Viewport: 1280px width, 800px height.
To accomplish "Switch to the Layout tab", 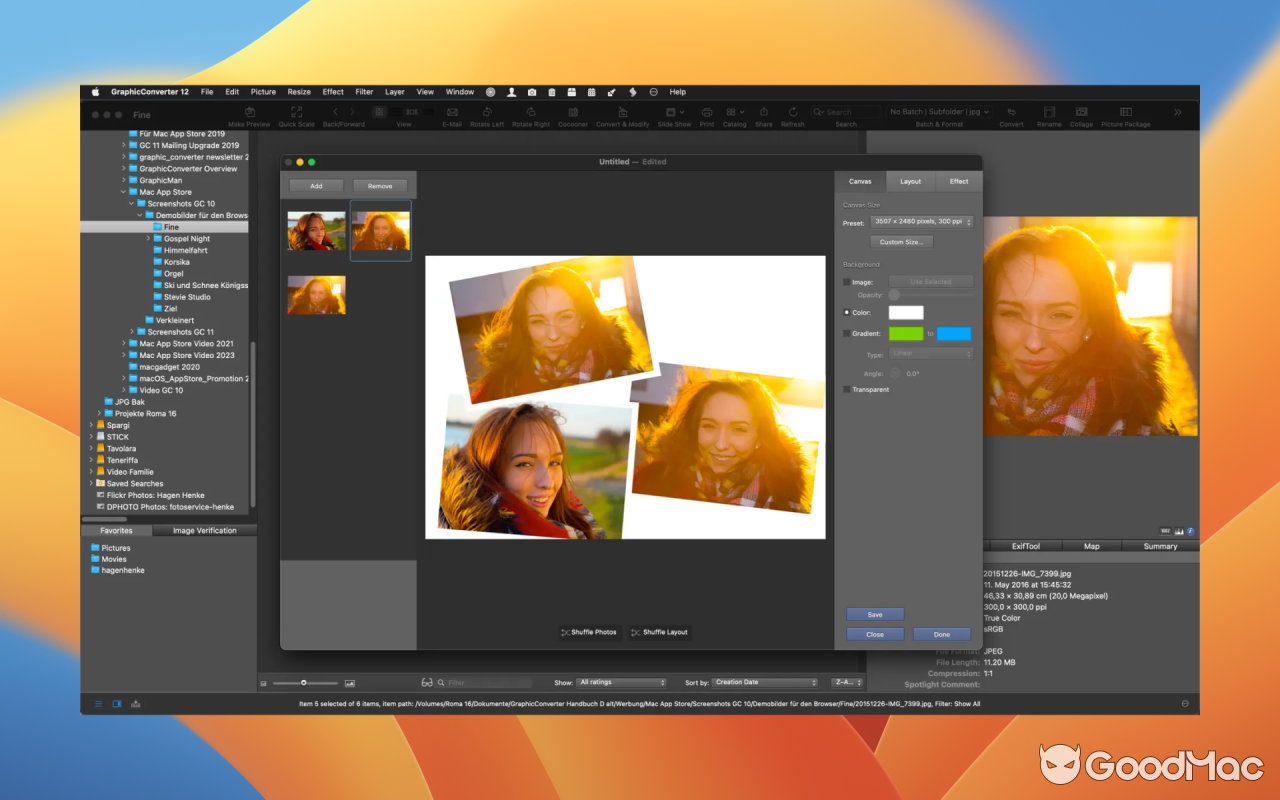I will click(909, 181).
